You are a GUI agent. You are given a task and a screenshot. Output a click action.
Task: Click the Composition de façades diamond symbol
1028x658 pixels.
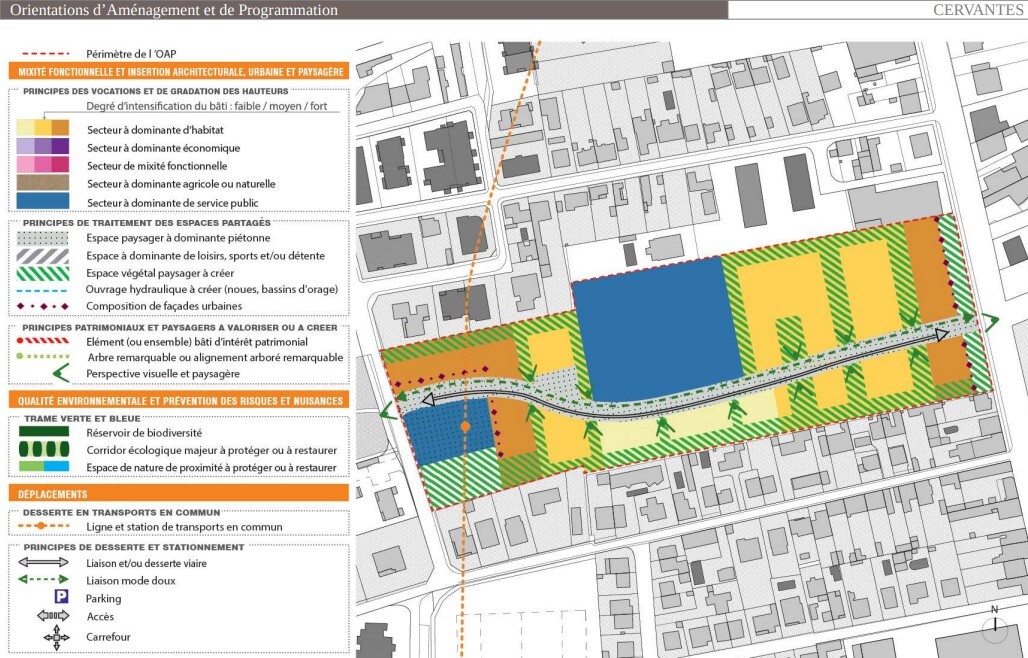pos(43,306)
